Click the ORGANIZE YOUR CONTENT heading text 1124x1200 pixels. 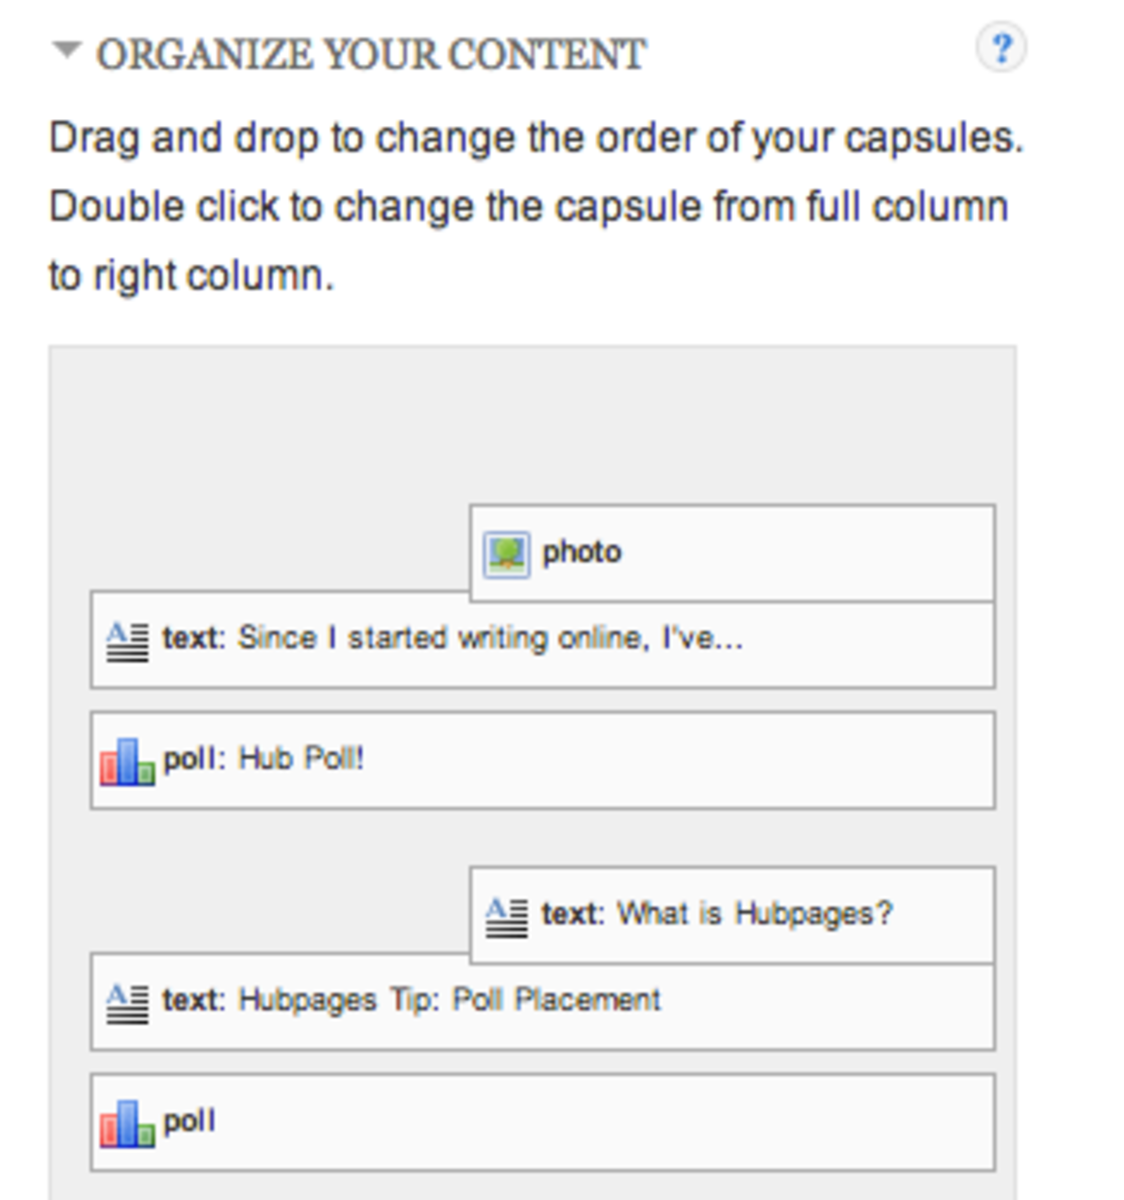370,52
